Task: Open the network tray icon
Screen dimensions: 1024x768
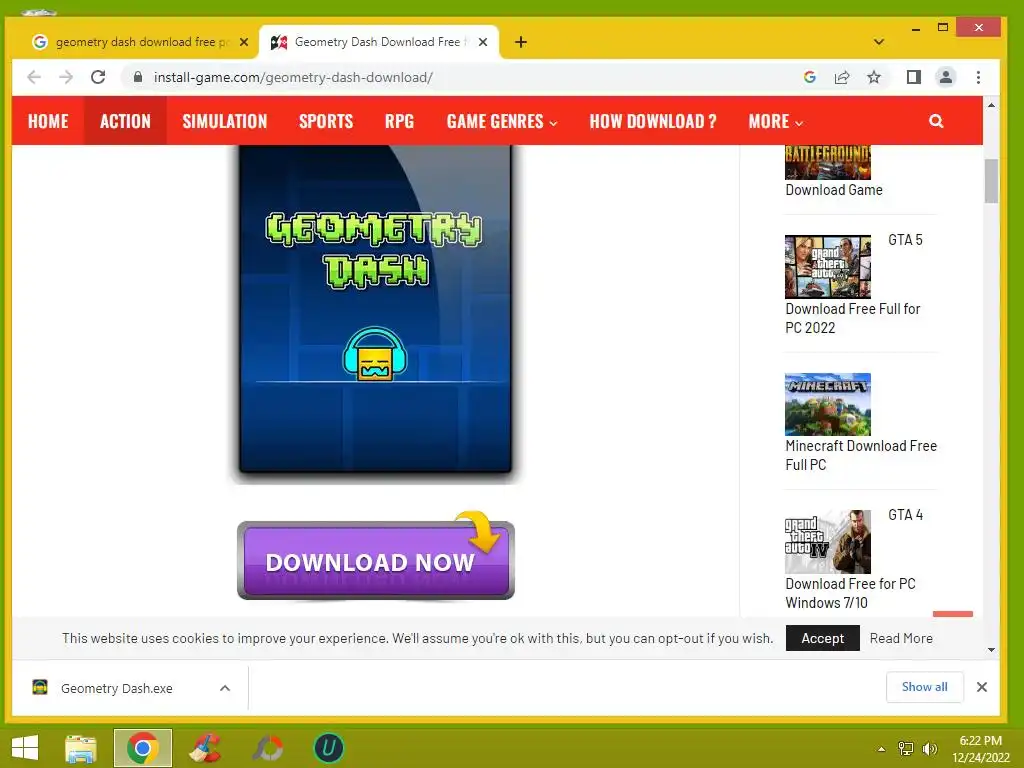Action: pyautogui.click(x=906, y=749)
